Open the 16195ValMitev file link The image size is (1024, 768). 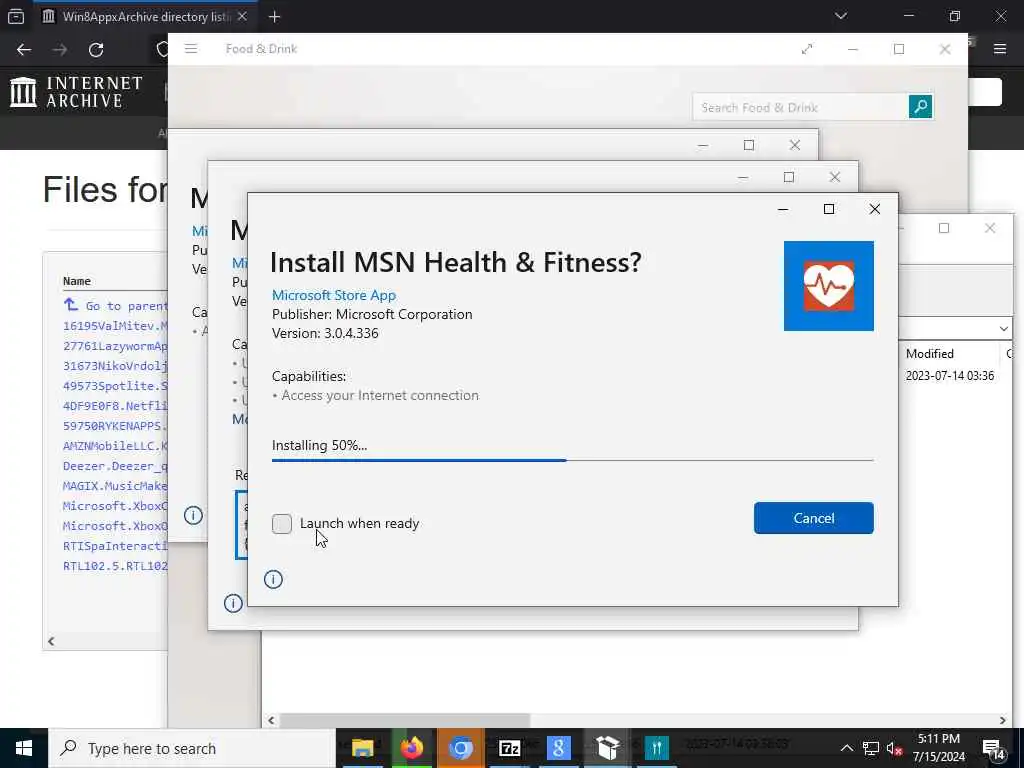(x=115, y=326)
